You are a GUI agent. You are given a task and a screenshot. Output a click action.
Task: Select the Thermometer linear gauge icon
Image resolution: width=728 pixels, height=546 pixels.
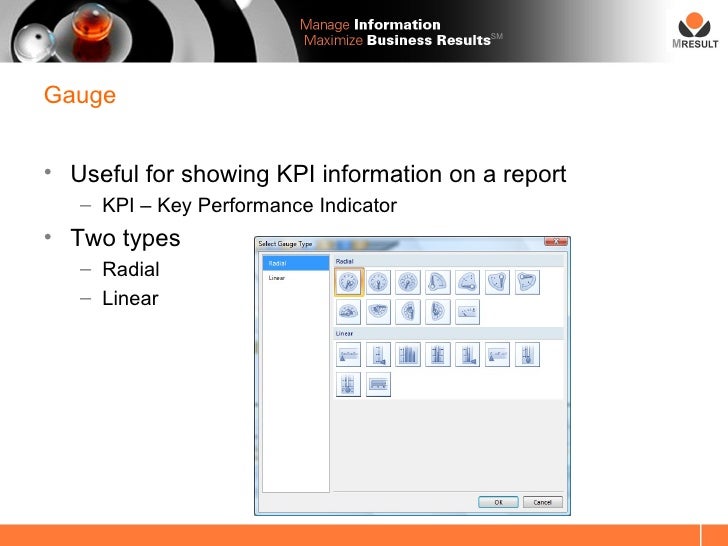click(x=527, y=355)
